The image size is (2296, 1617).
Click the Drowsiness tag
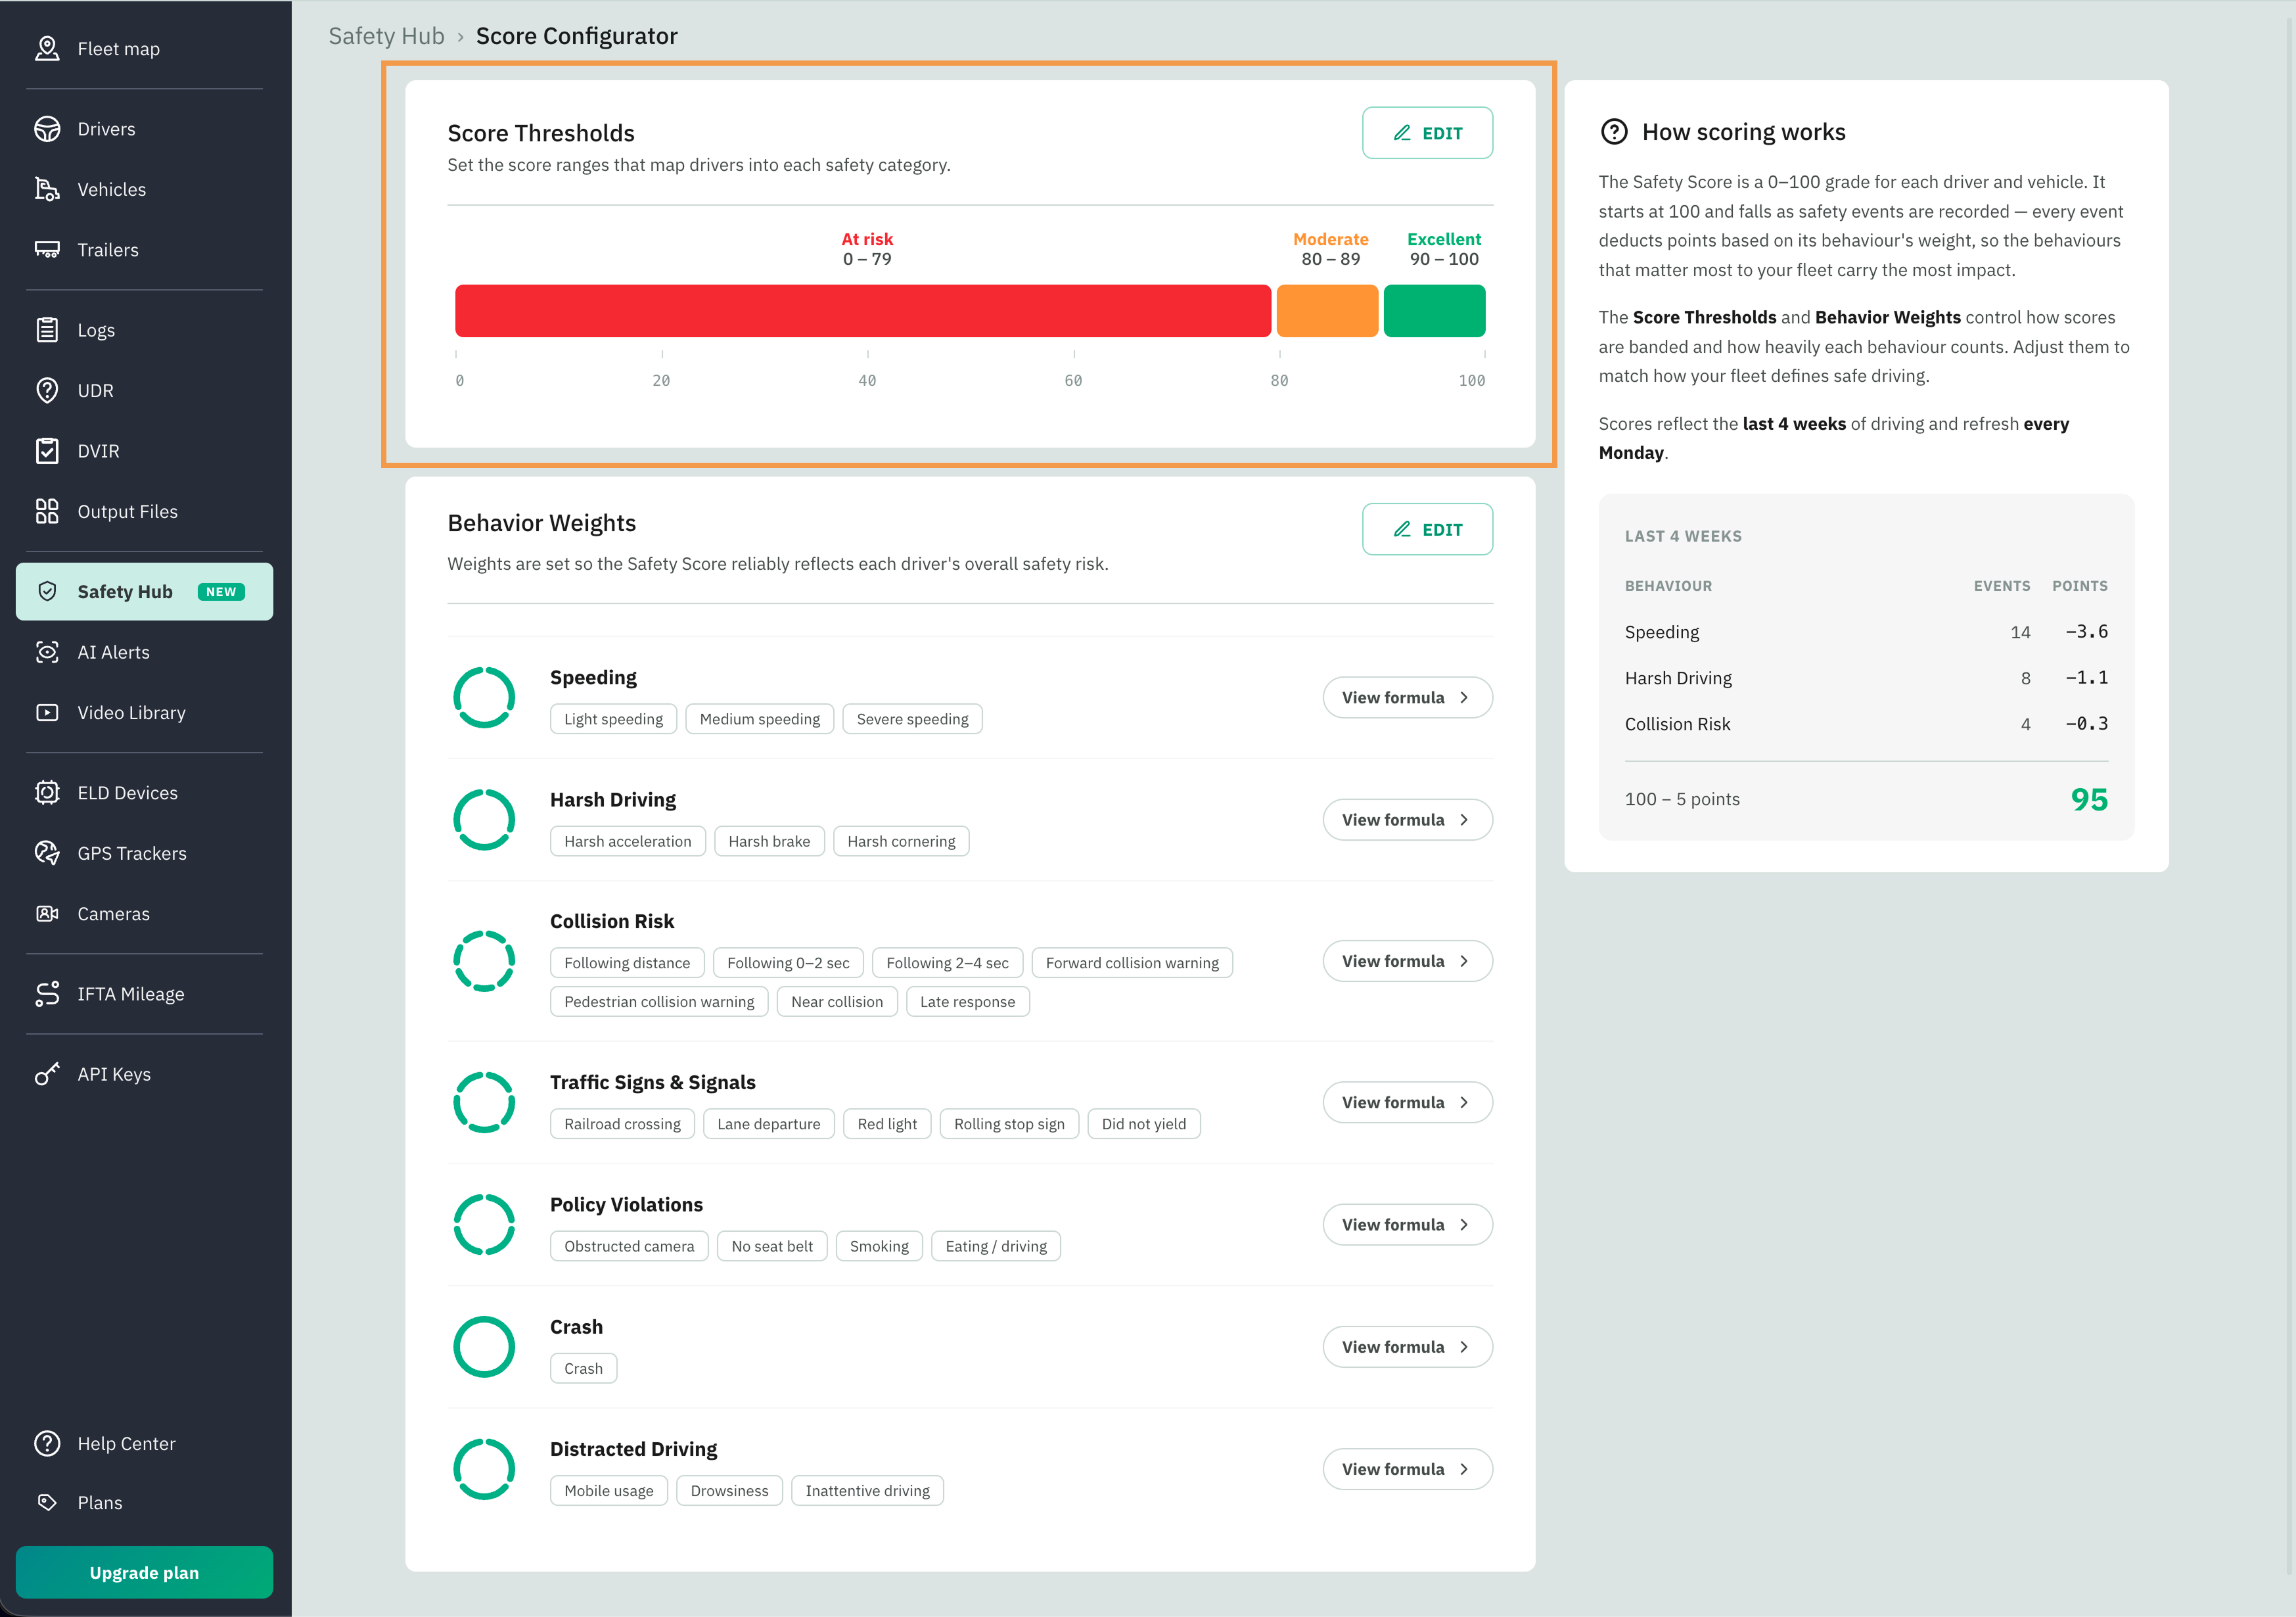click(x=729, y=1491)
